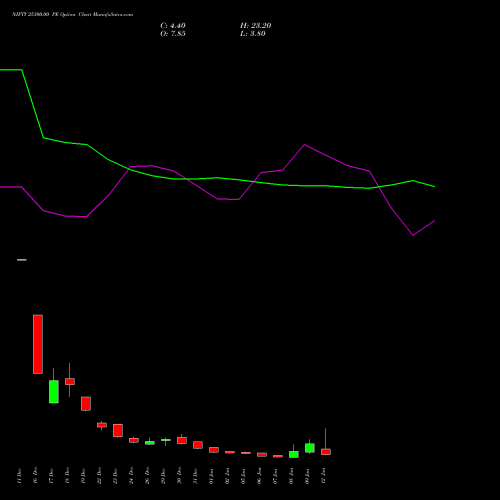The height and width of the screenshot is (500, 500).
Task: Click the green candle above 08 Jan
Action: point(294,454)
